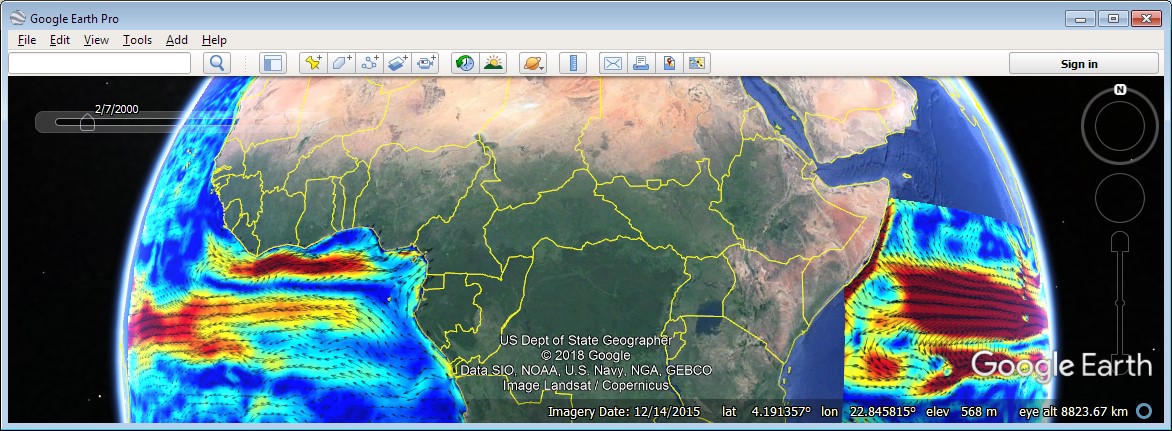
Task: Open the planet switcher dropdown
Action: pos(533,63)
